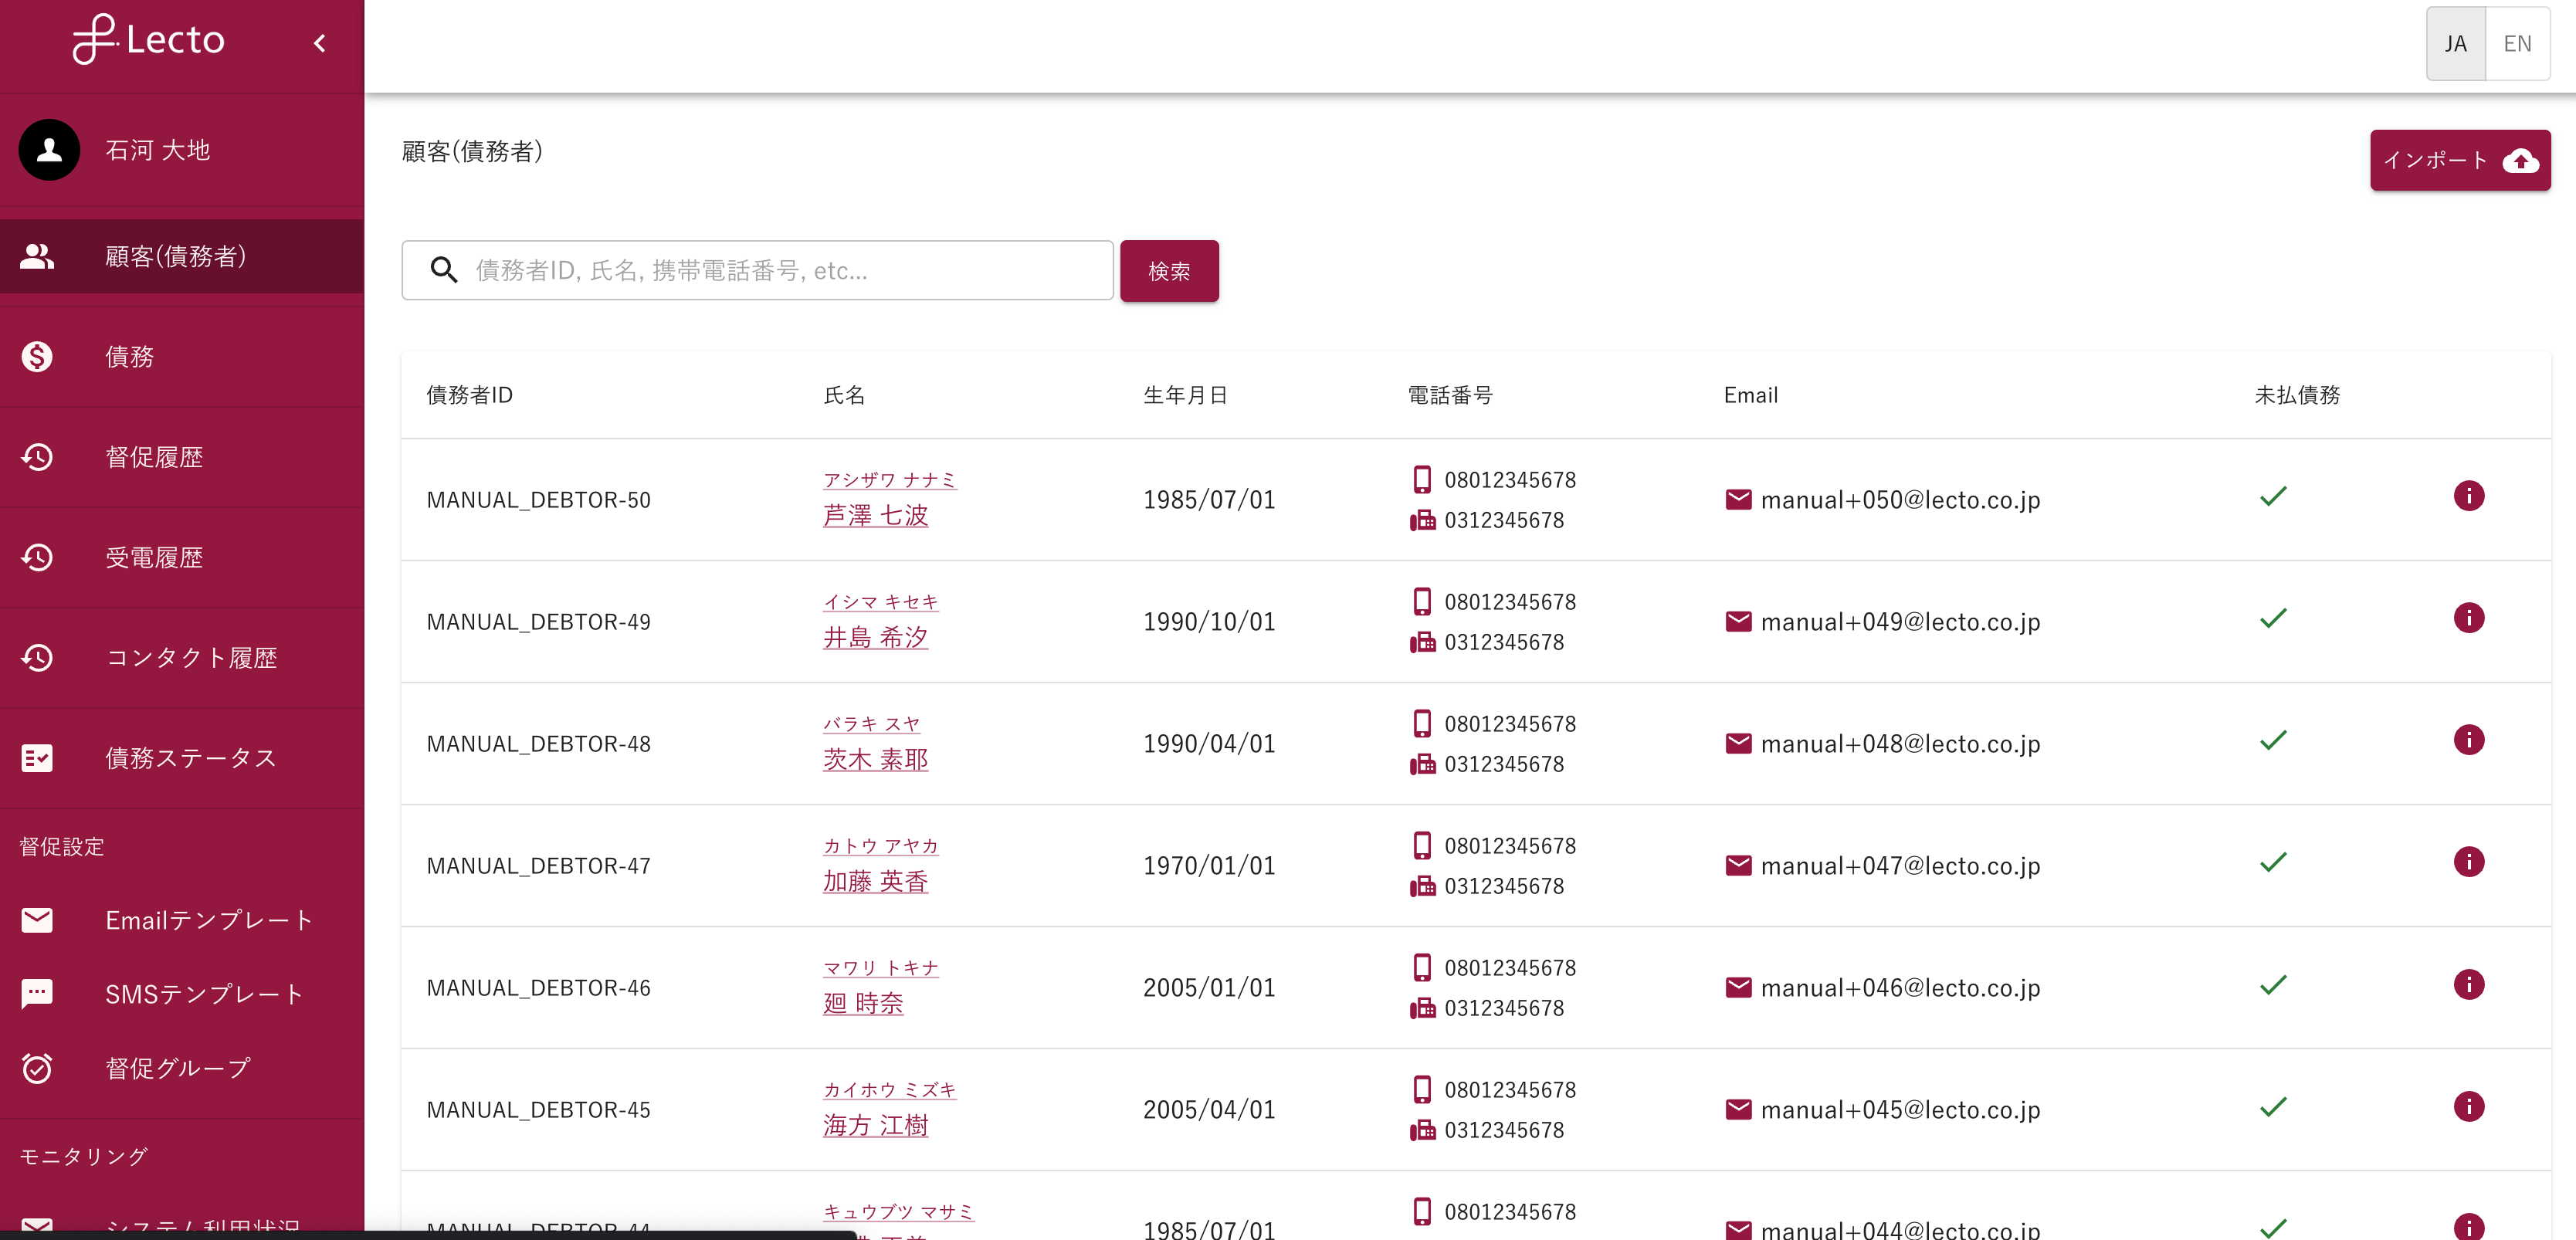Screen dimensions: 2576x1240
Task: Click the Lecto logo
Action: (149, 40)
